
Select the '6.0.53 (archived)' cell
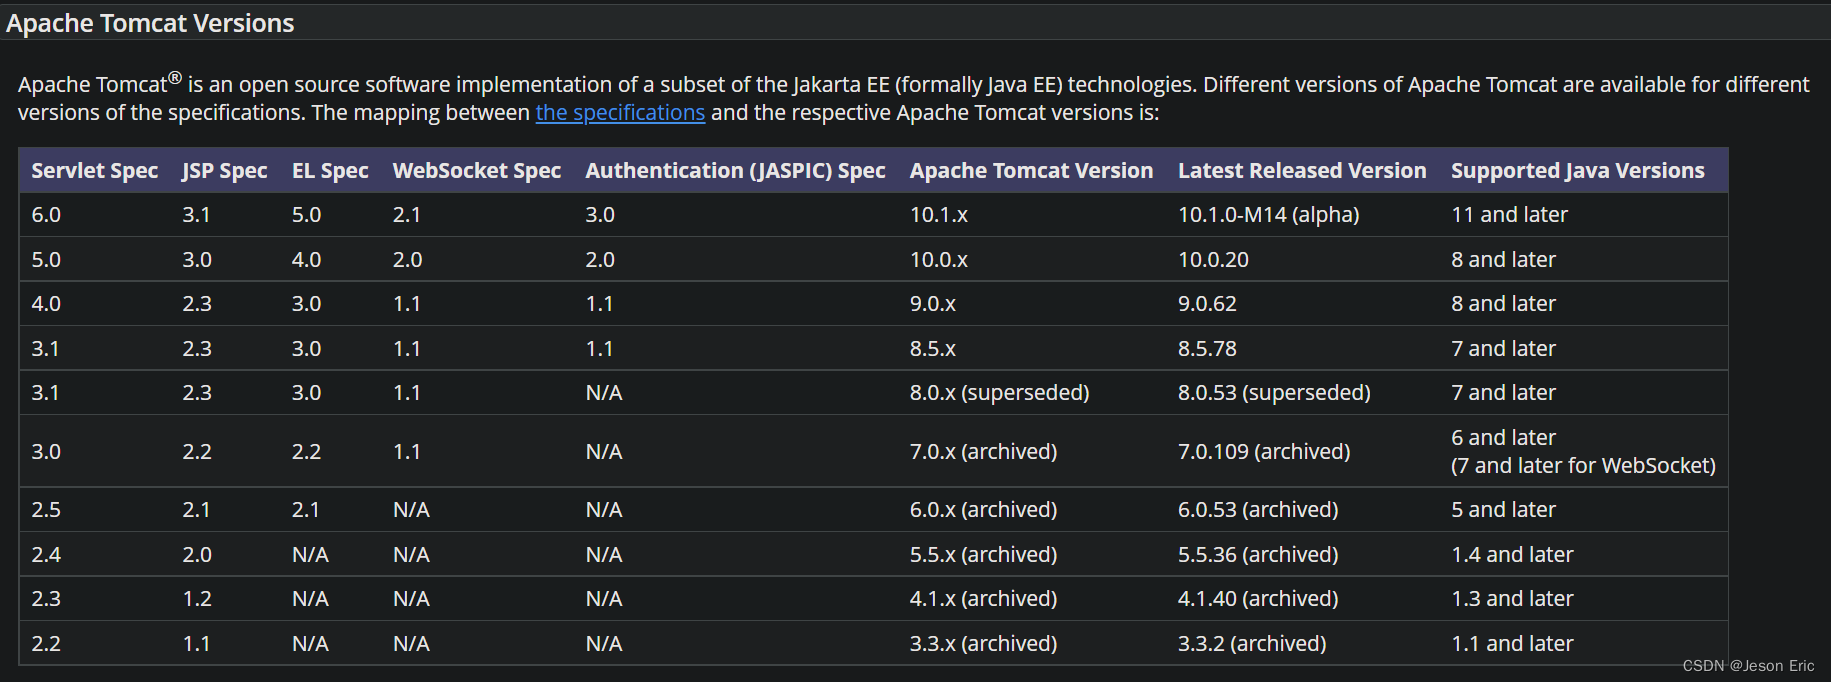coord(1258,510)
